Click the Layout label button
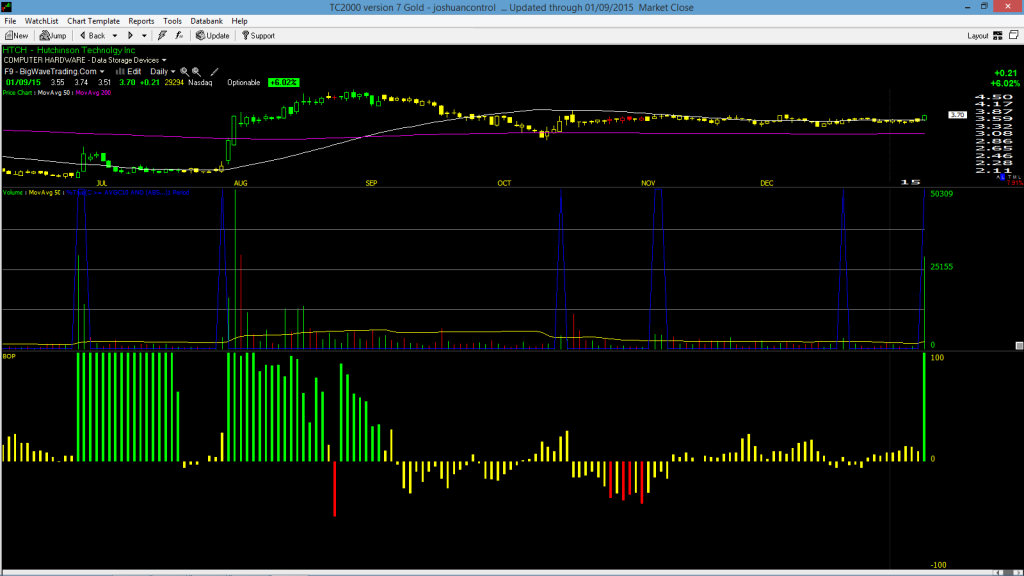This screenshot has width=1024, height=576. click(x=978, y=36)
